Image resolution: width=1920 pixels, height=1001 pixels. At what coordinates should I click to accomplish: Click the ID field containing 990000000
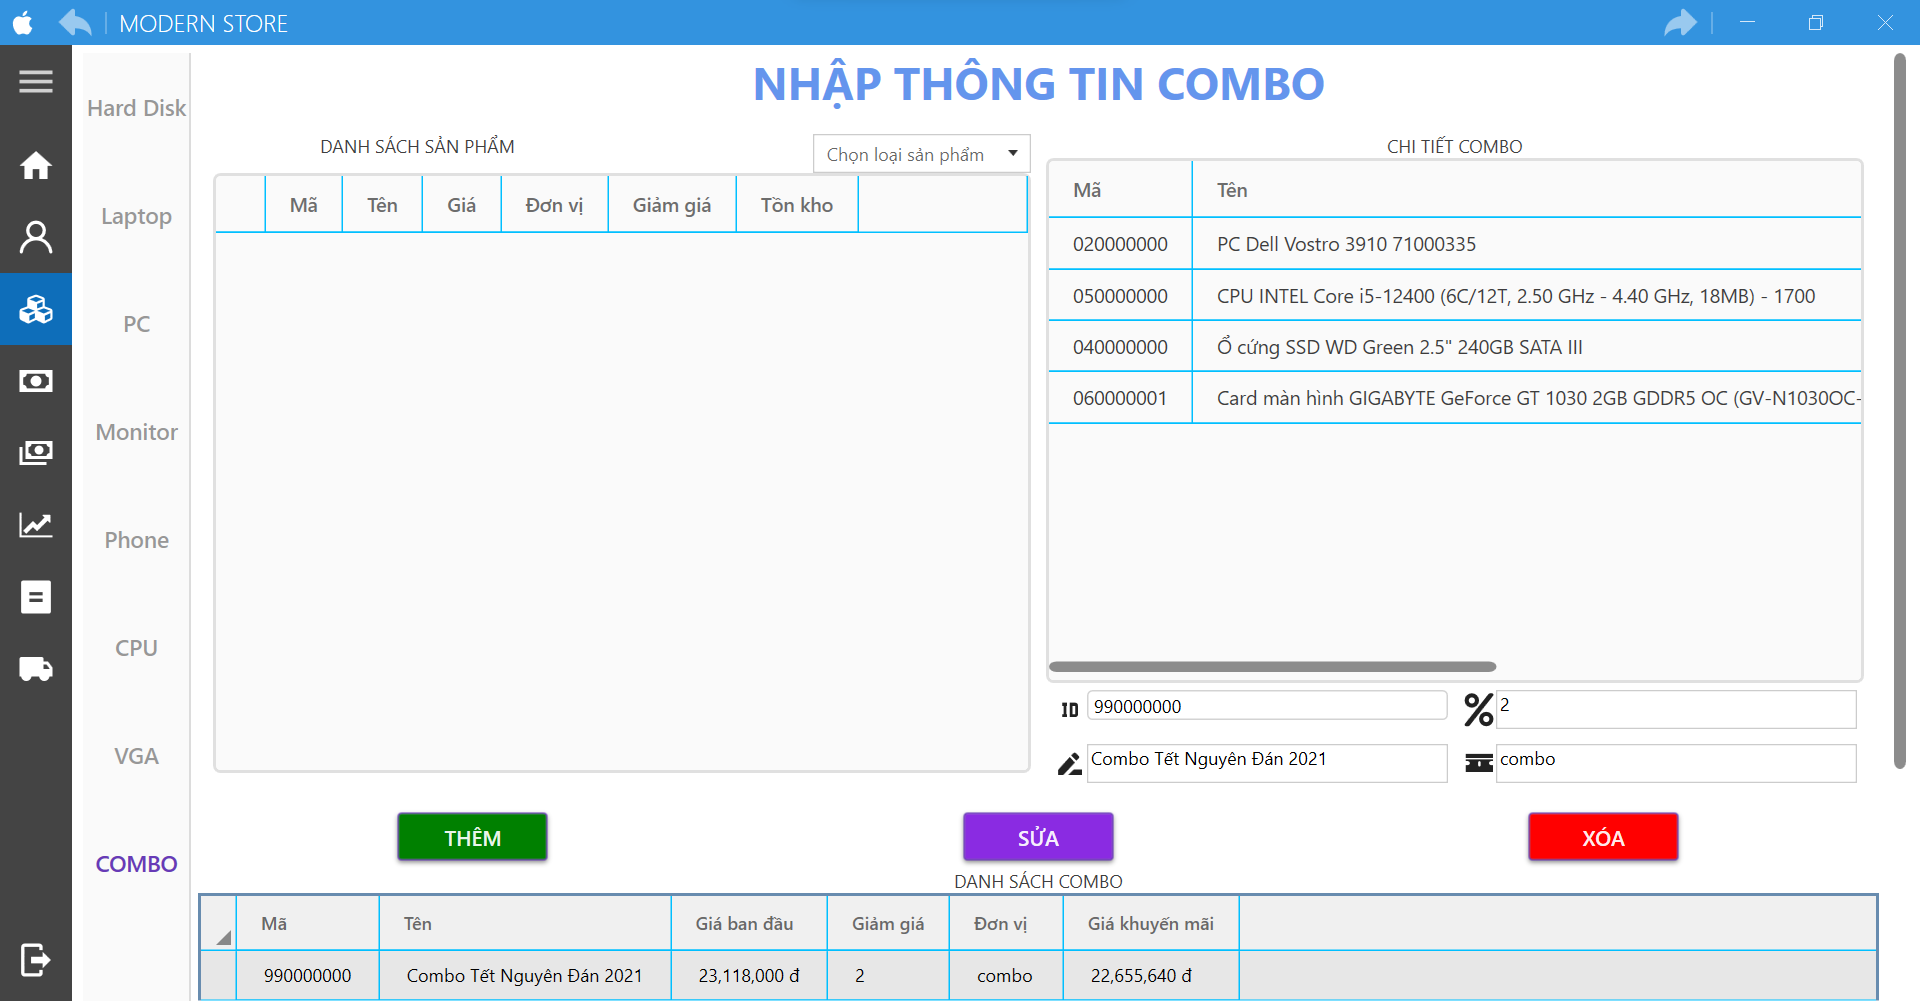(x=1266, y=705)
